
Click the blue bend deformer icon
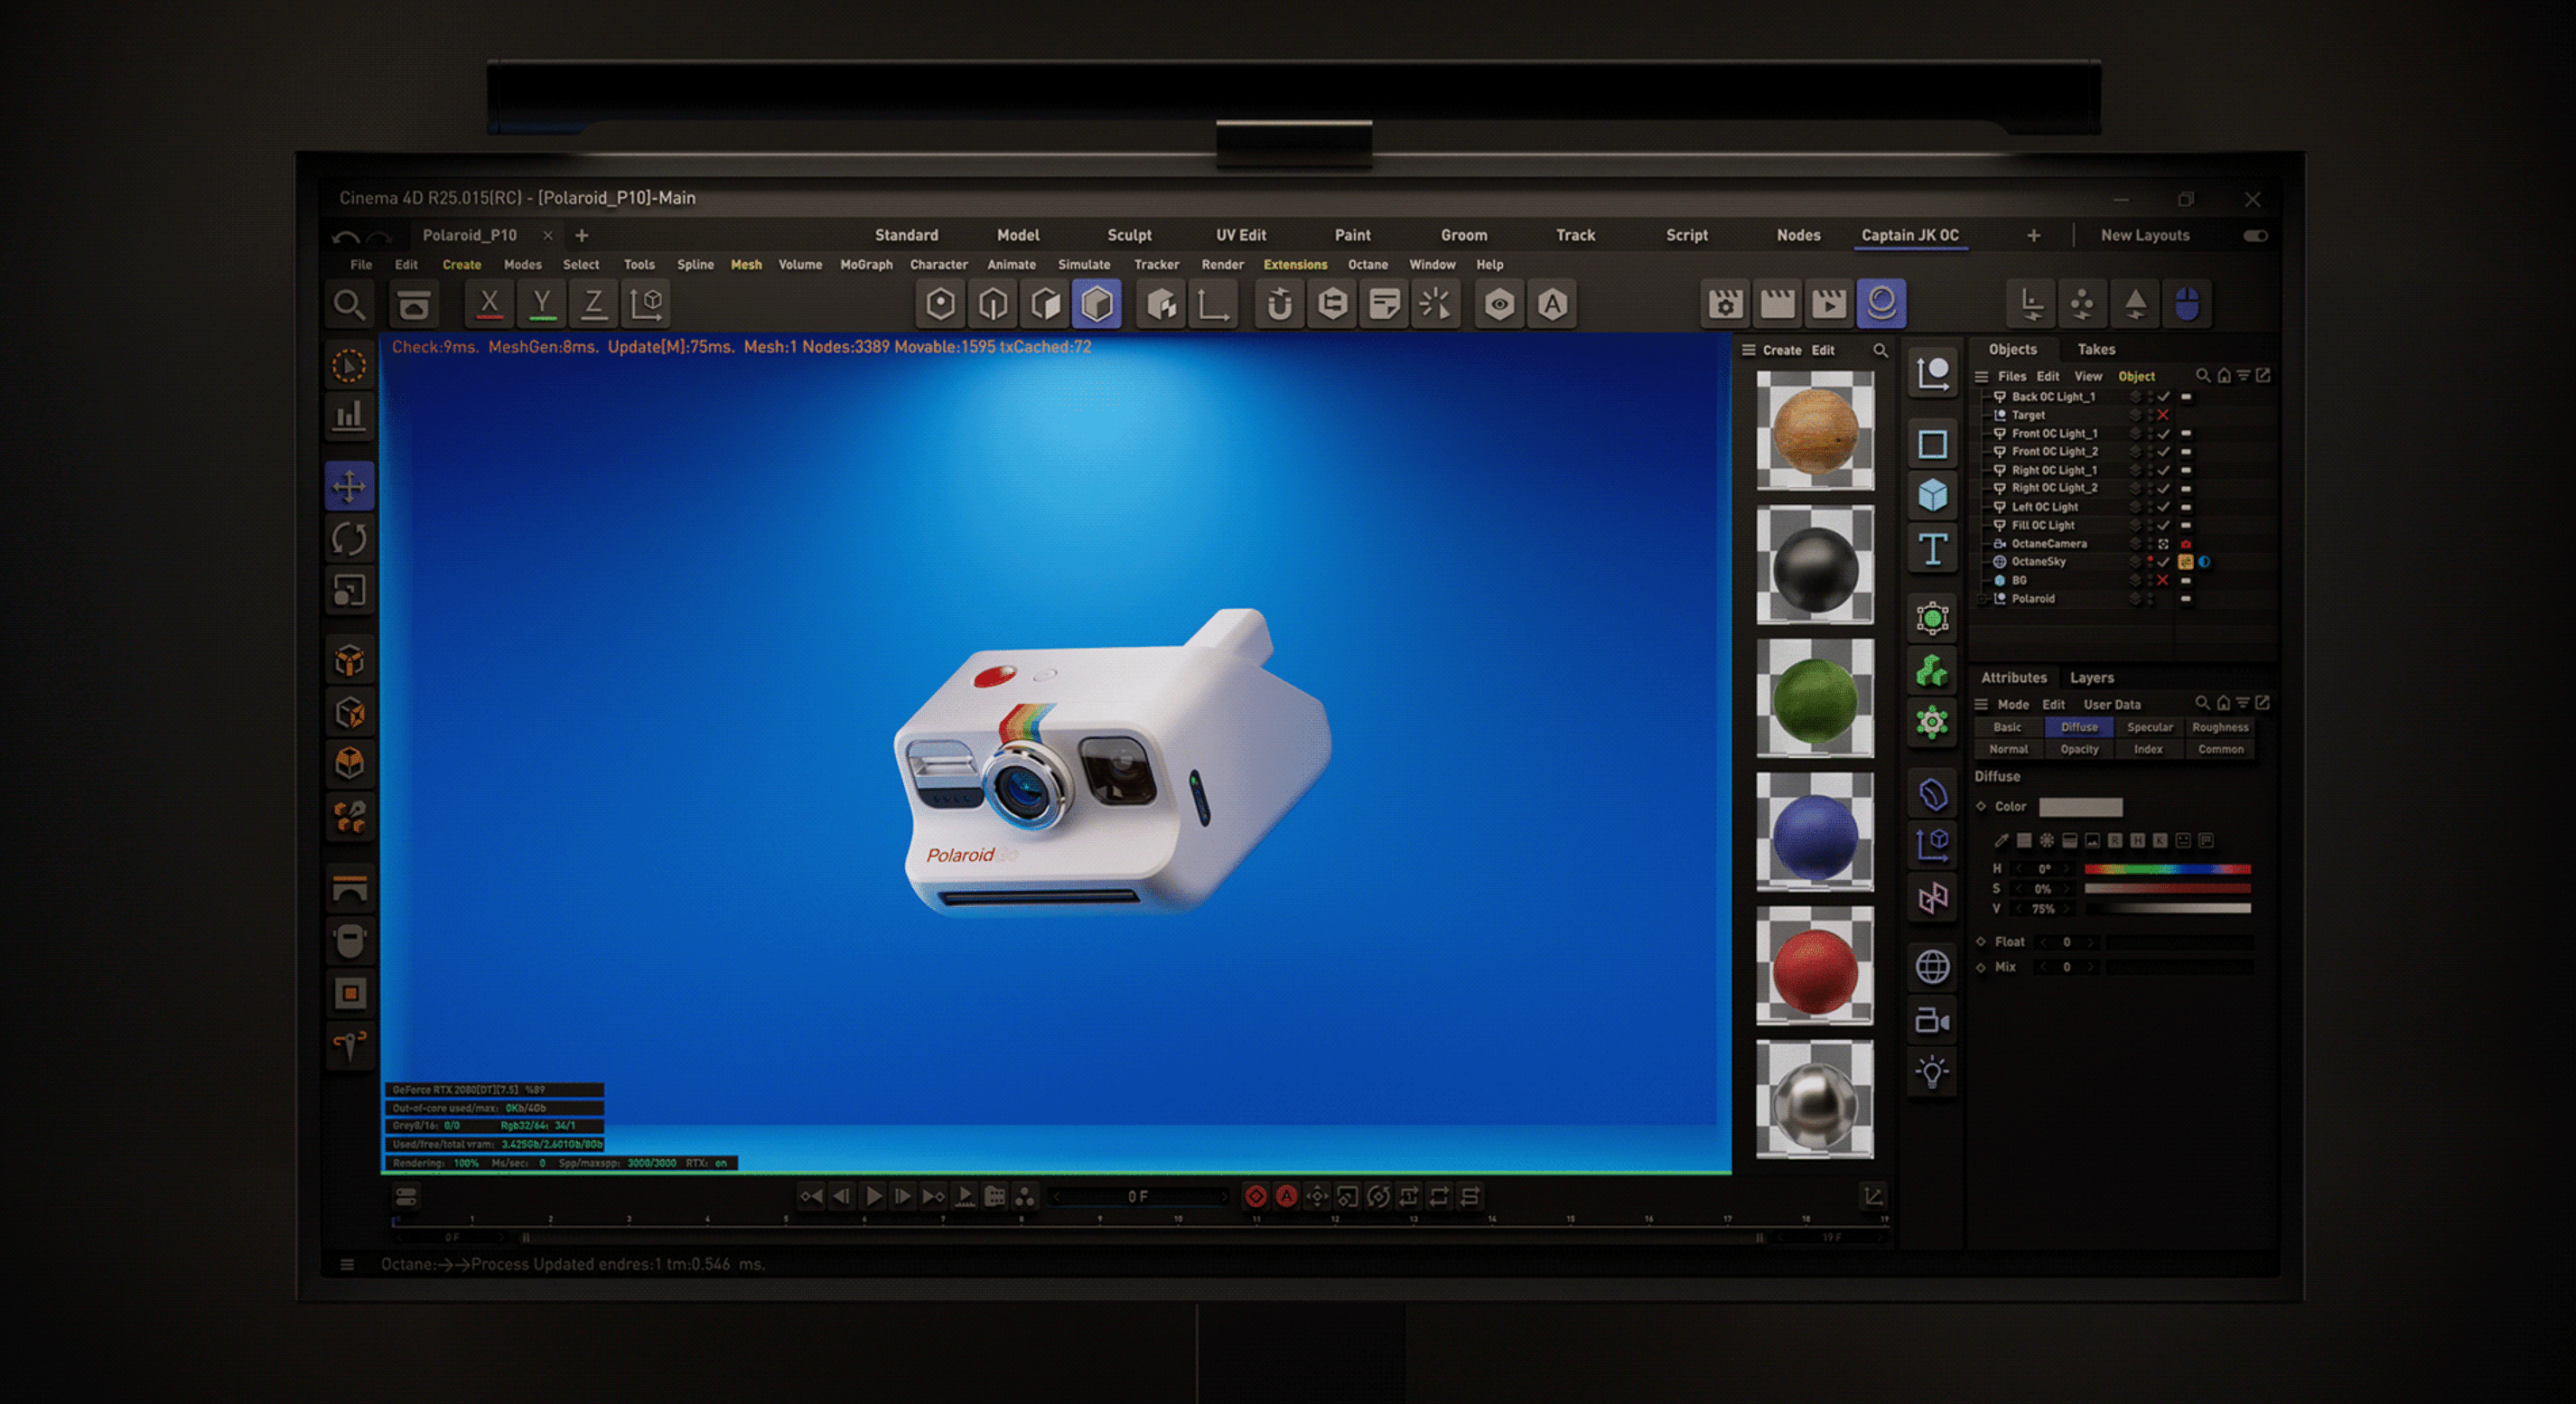[x=1932, y=795]
